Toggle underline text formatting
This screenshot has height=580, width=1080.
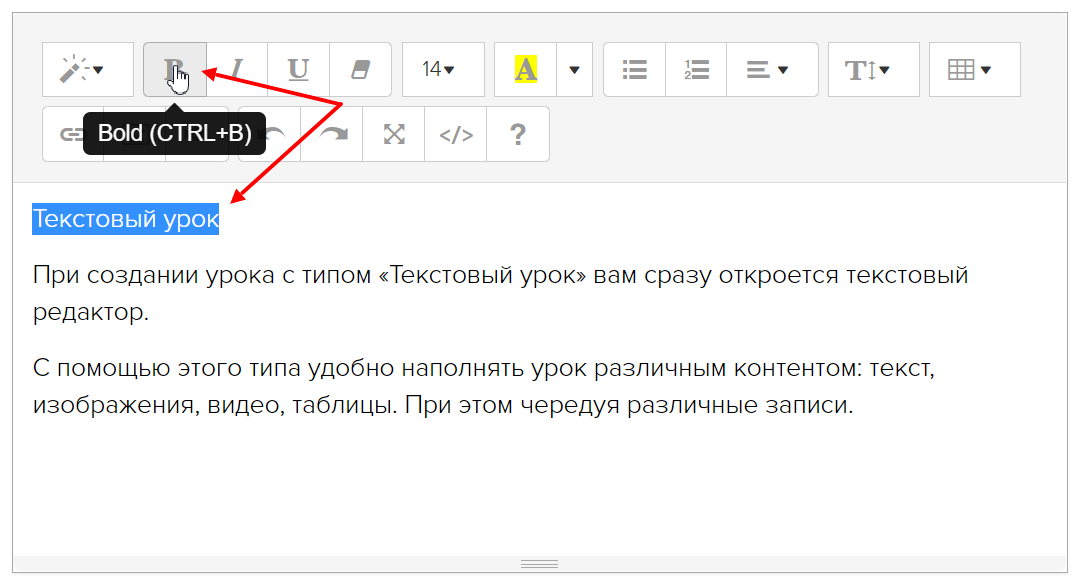(x=298, y=69)
